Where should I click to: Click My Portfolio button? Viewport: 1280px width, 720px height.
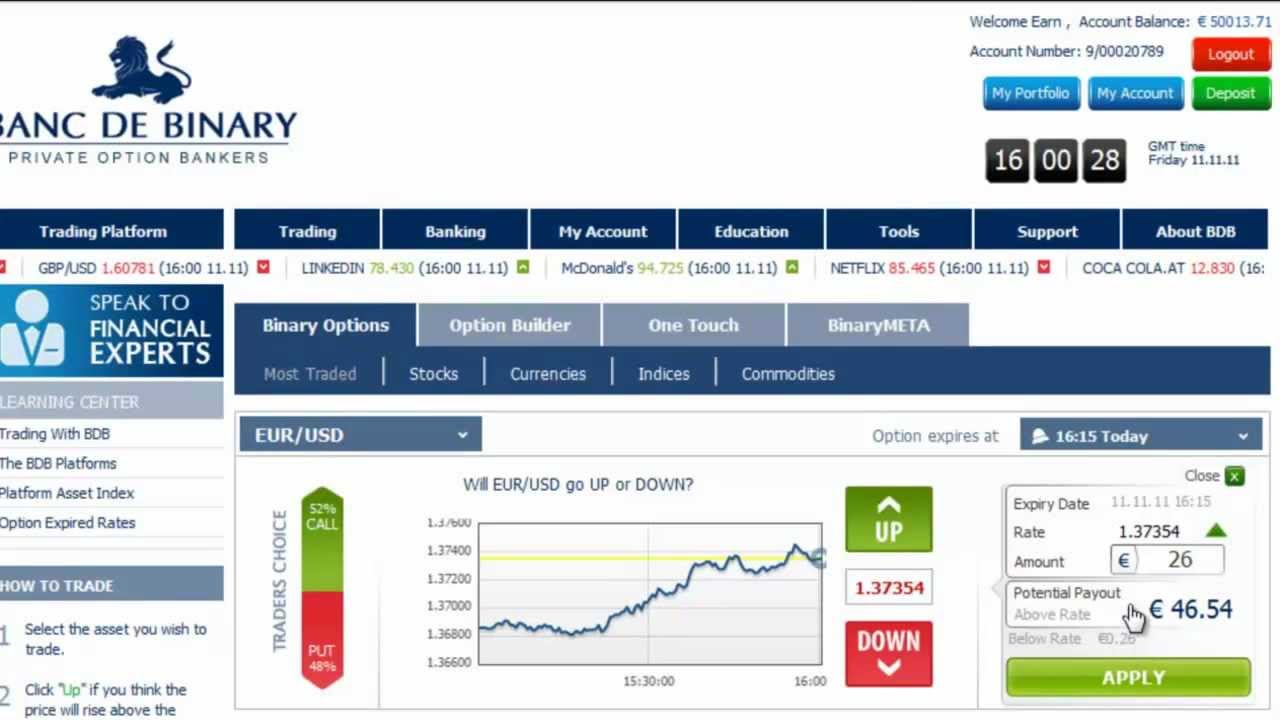tap(1031, 93)
